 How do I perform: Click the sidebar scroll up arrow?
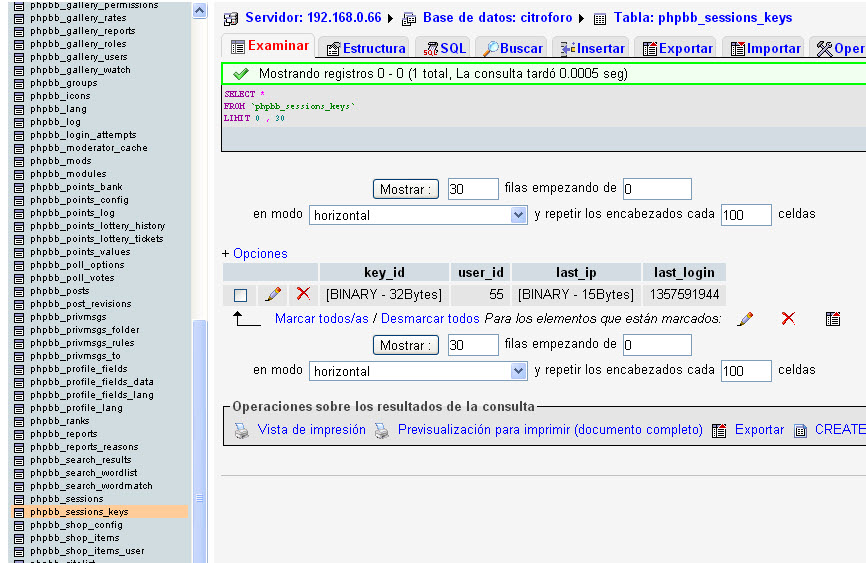pyautogui.click(x=199, y=11)
